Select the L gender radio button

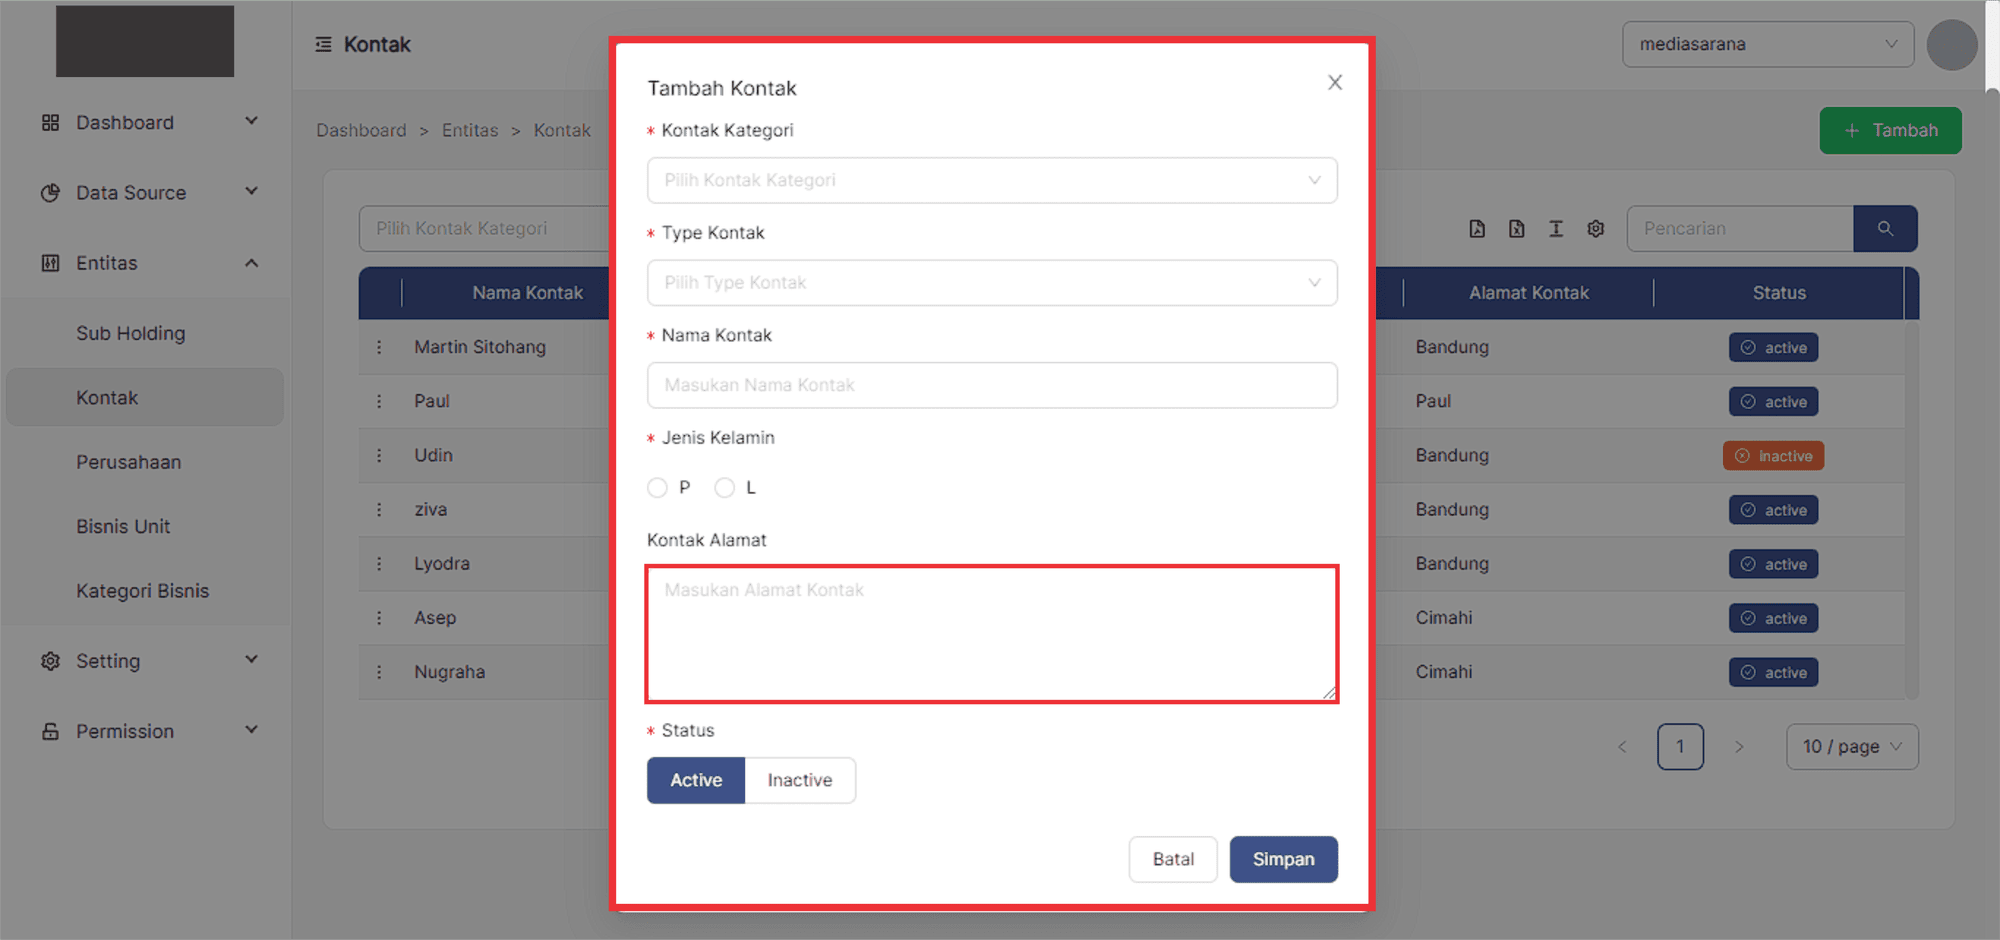pos(725,487)
